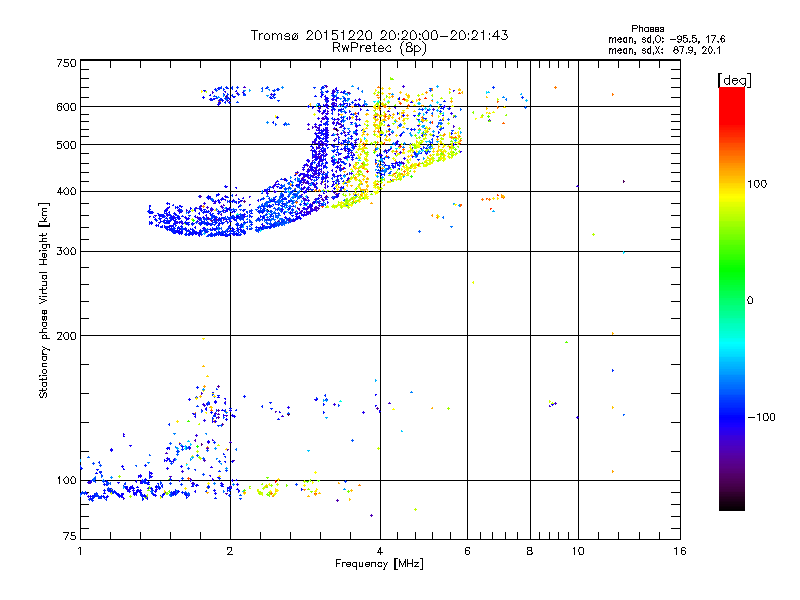
Task: Click the plot title 'Tromsø 20151220 20:20:00-20:21:43'
Action: pyautogui.click(x=379, y=35)
